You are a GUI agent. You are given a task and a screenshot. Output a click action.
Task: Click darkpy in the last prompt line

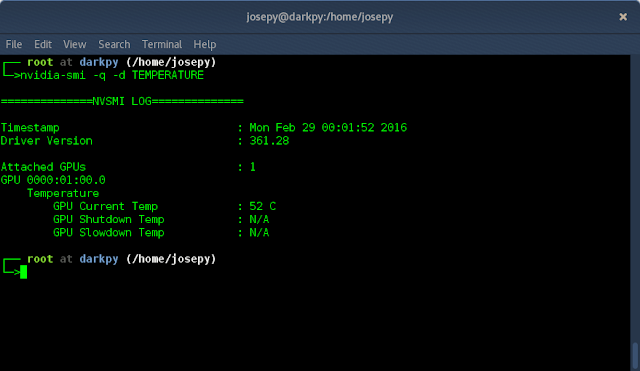[x=99, y=259]
